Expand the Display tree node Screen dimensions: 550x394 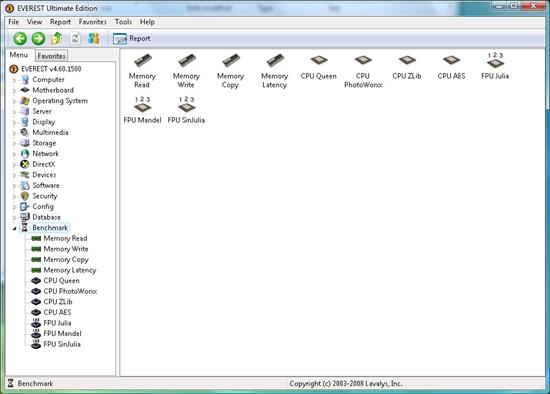pos(14,122)
